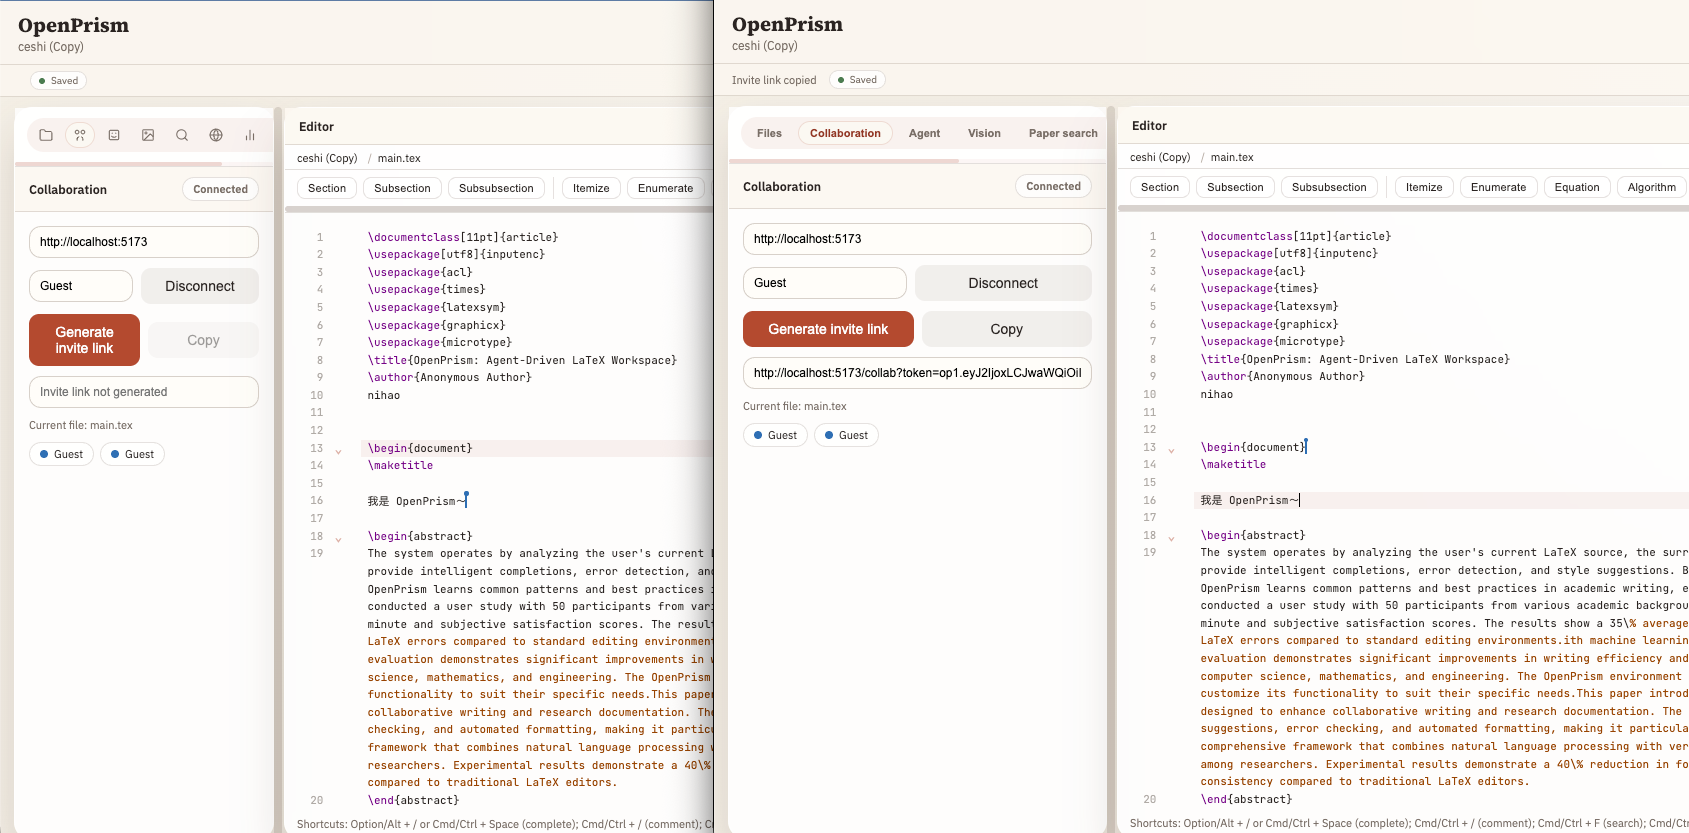Collapse the \begin{document} fold in left editor
This screenshot has width=1689, height=833.
(x=338, y=451)
